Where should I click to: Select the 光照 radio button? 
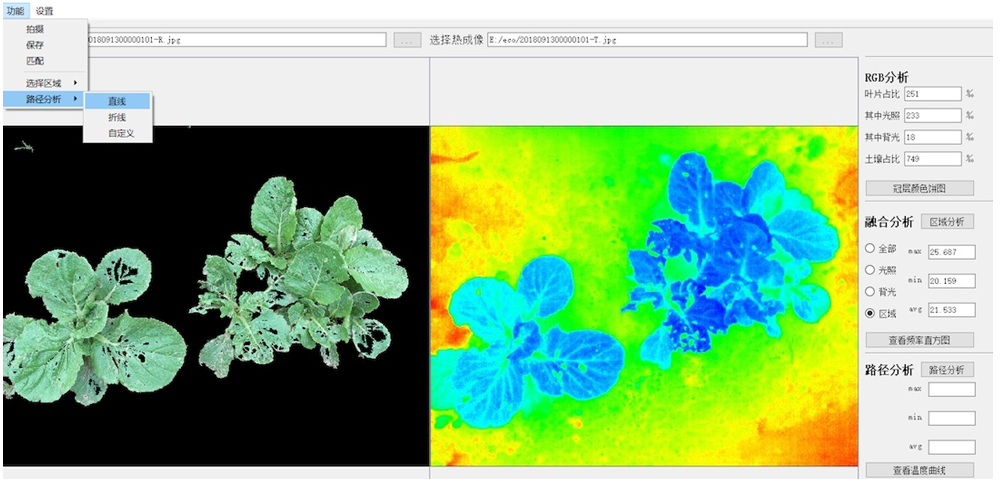(x=870, y=270)
